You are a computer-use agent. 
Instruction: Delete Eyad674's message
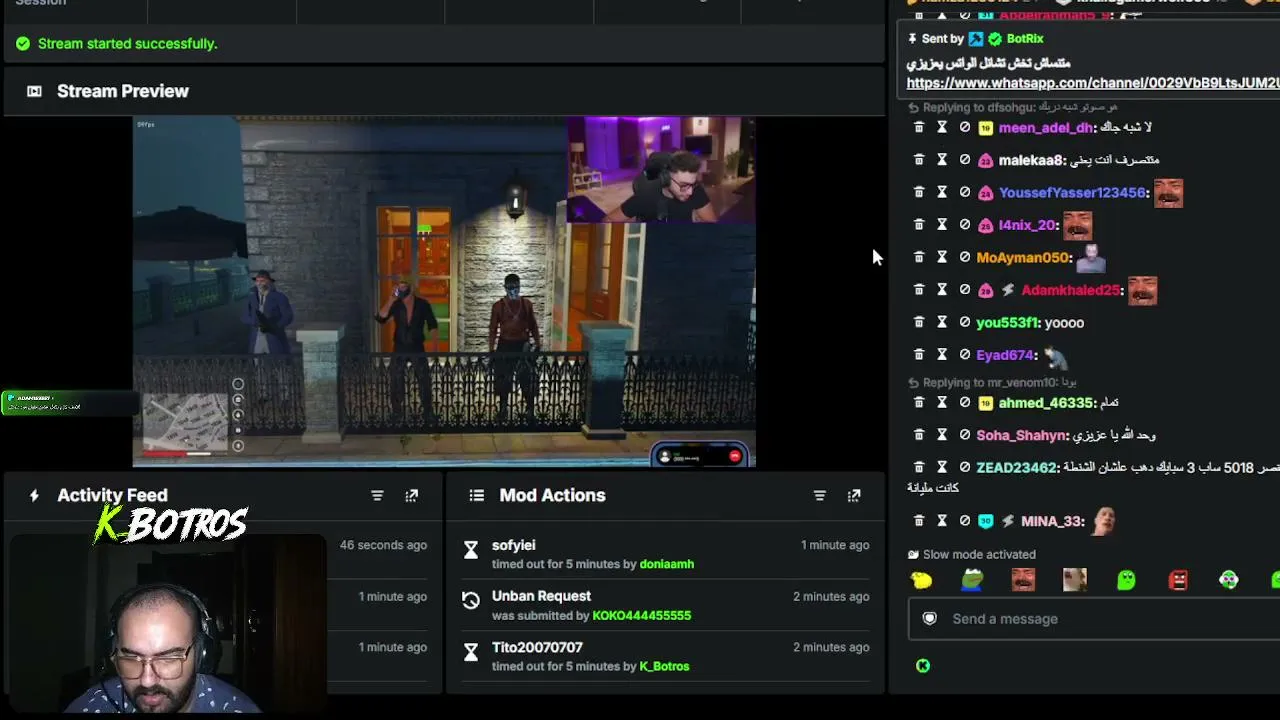919,355
